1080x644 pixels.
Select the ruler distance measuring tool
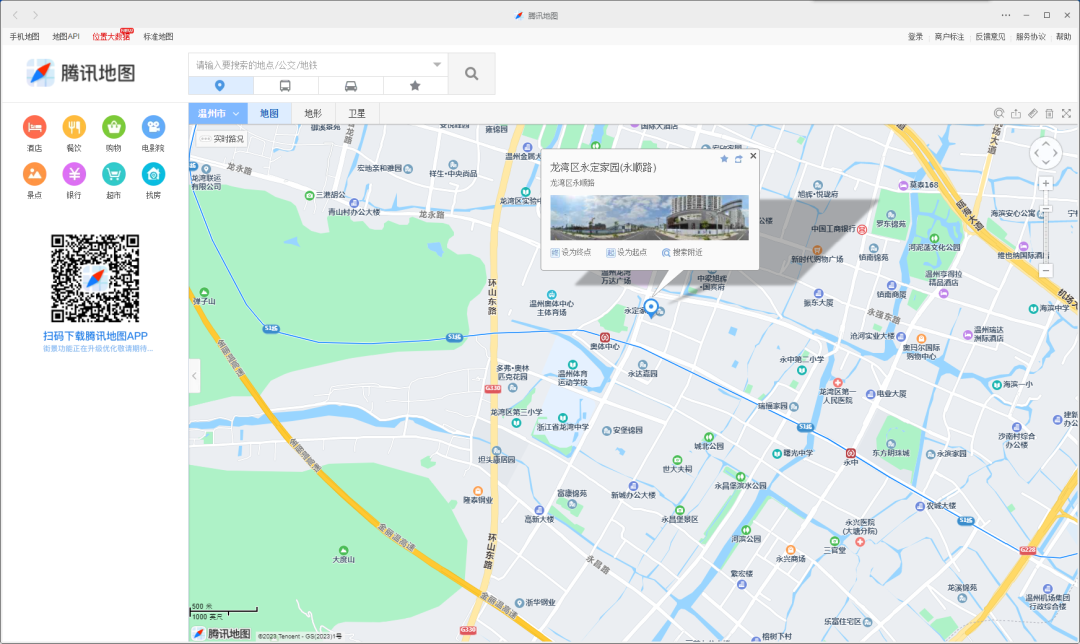[1032, 114]
